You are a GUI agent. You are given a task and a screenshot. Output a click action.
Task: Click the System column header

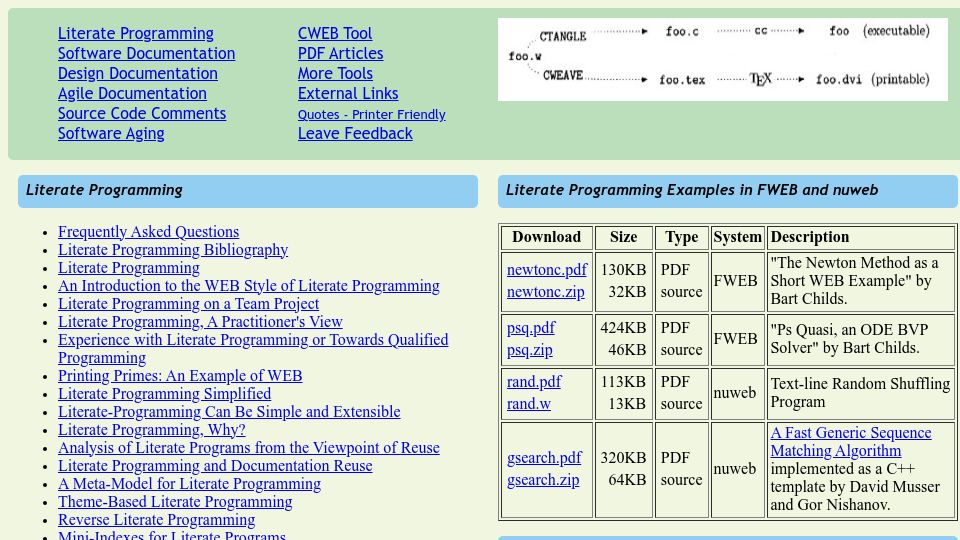(x=737, y=237)
